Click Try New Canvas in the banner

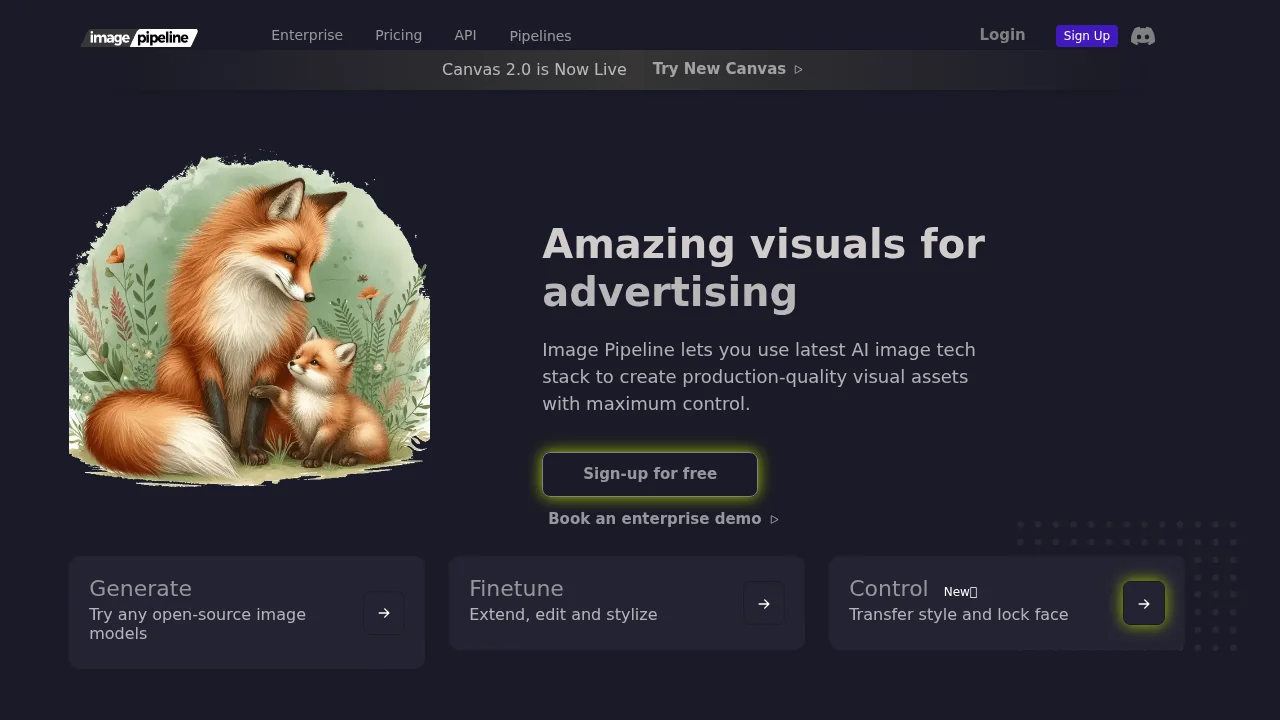719,68
